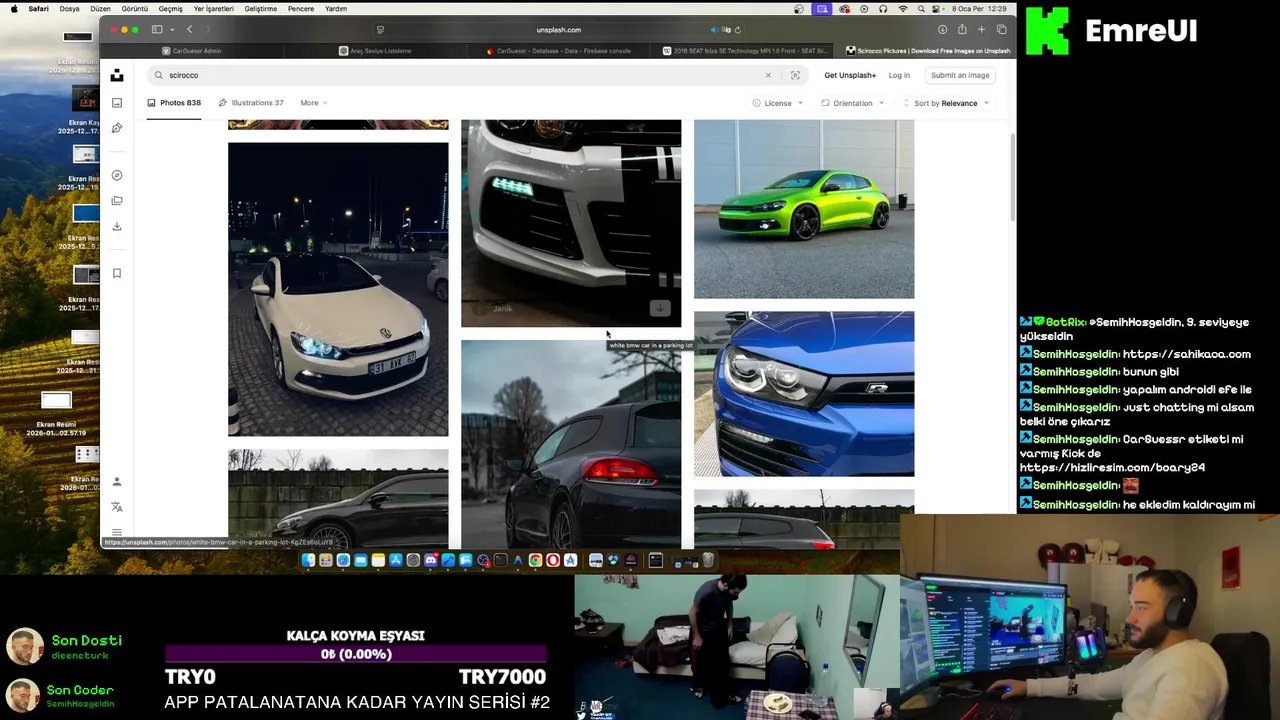Open visual search camera icon in search bar

795,75
